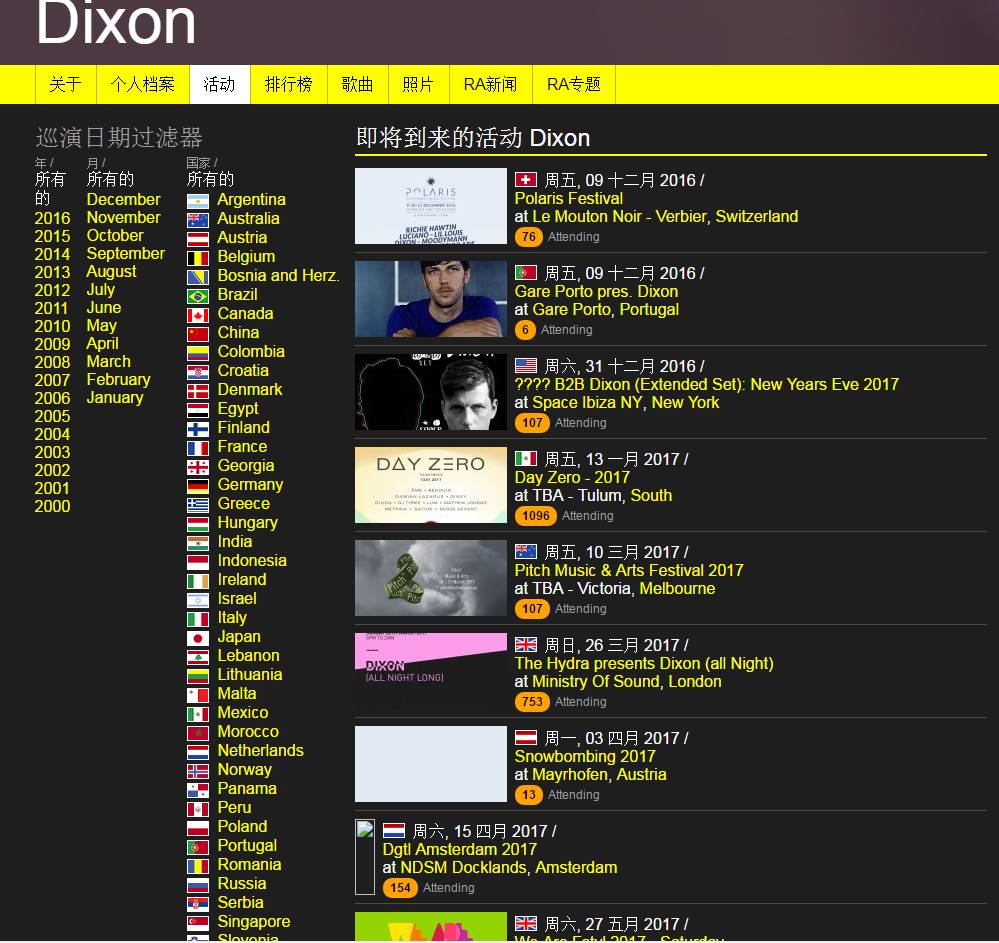999x943 pixels.
Task: Select France in the country filter
Action: coord(242,447)
